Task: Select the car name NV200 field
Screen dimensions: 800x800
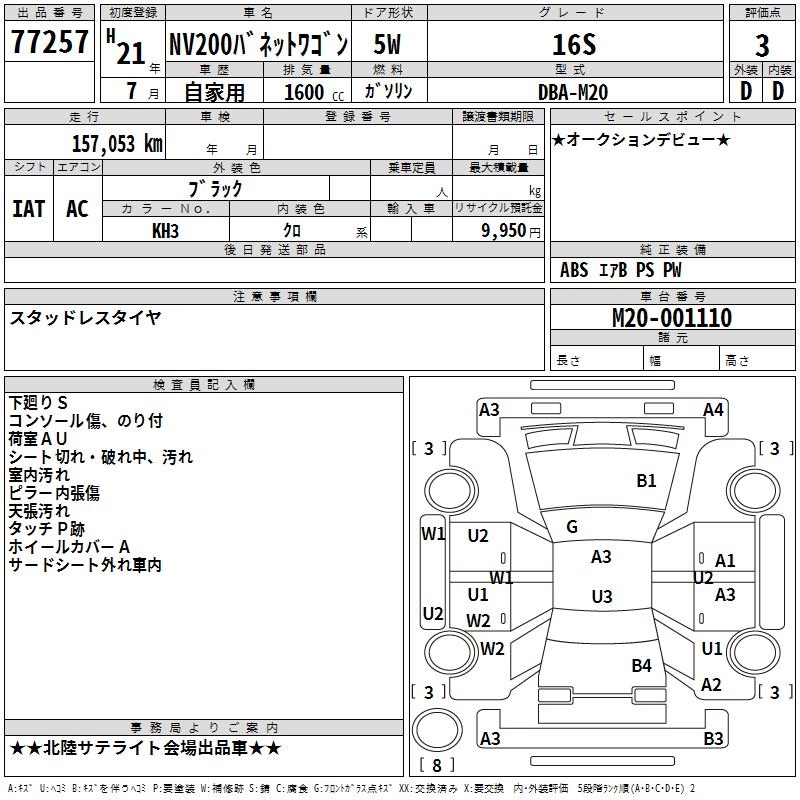Action: tap(257, 45)
